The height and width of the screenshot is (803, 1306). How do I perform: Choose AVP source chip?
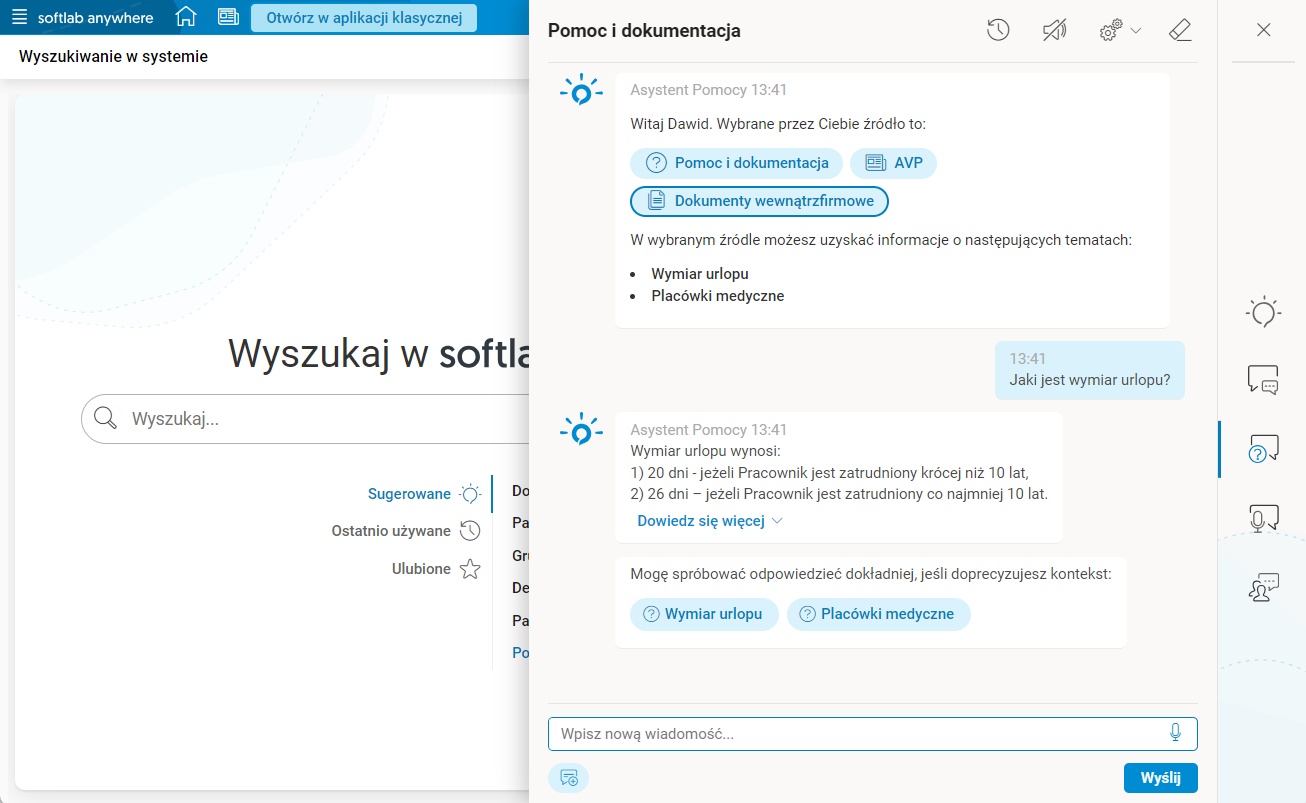point(893,163)
